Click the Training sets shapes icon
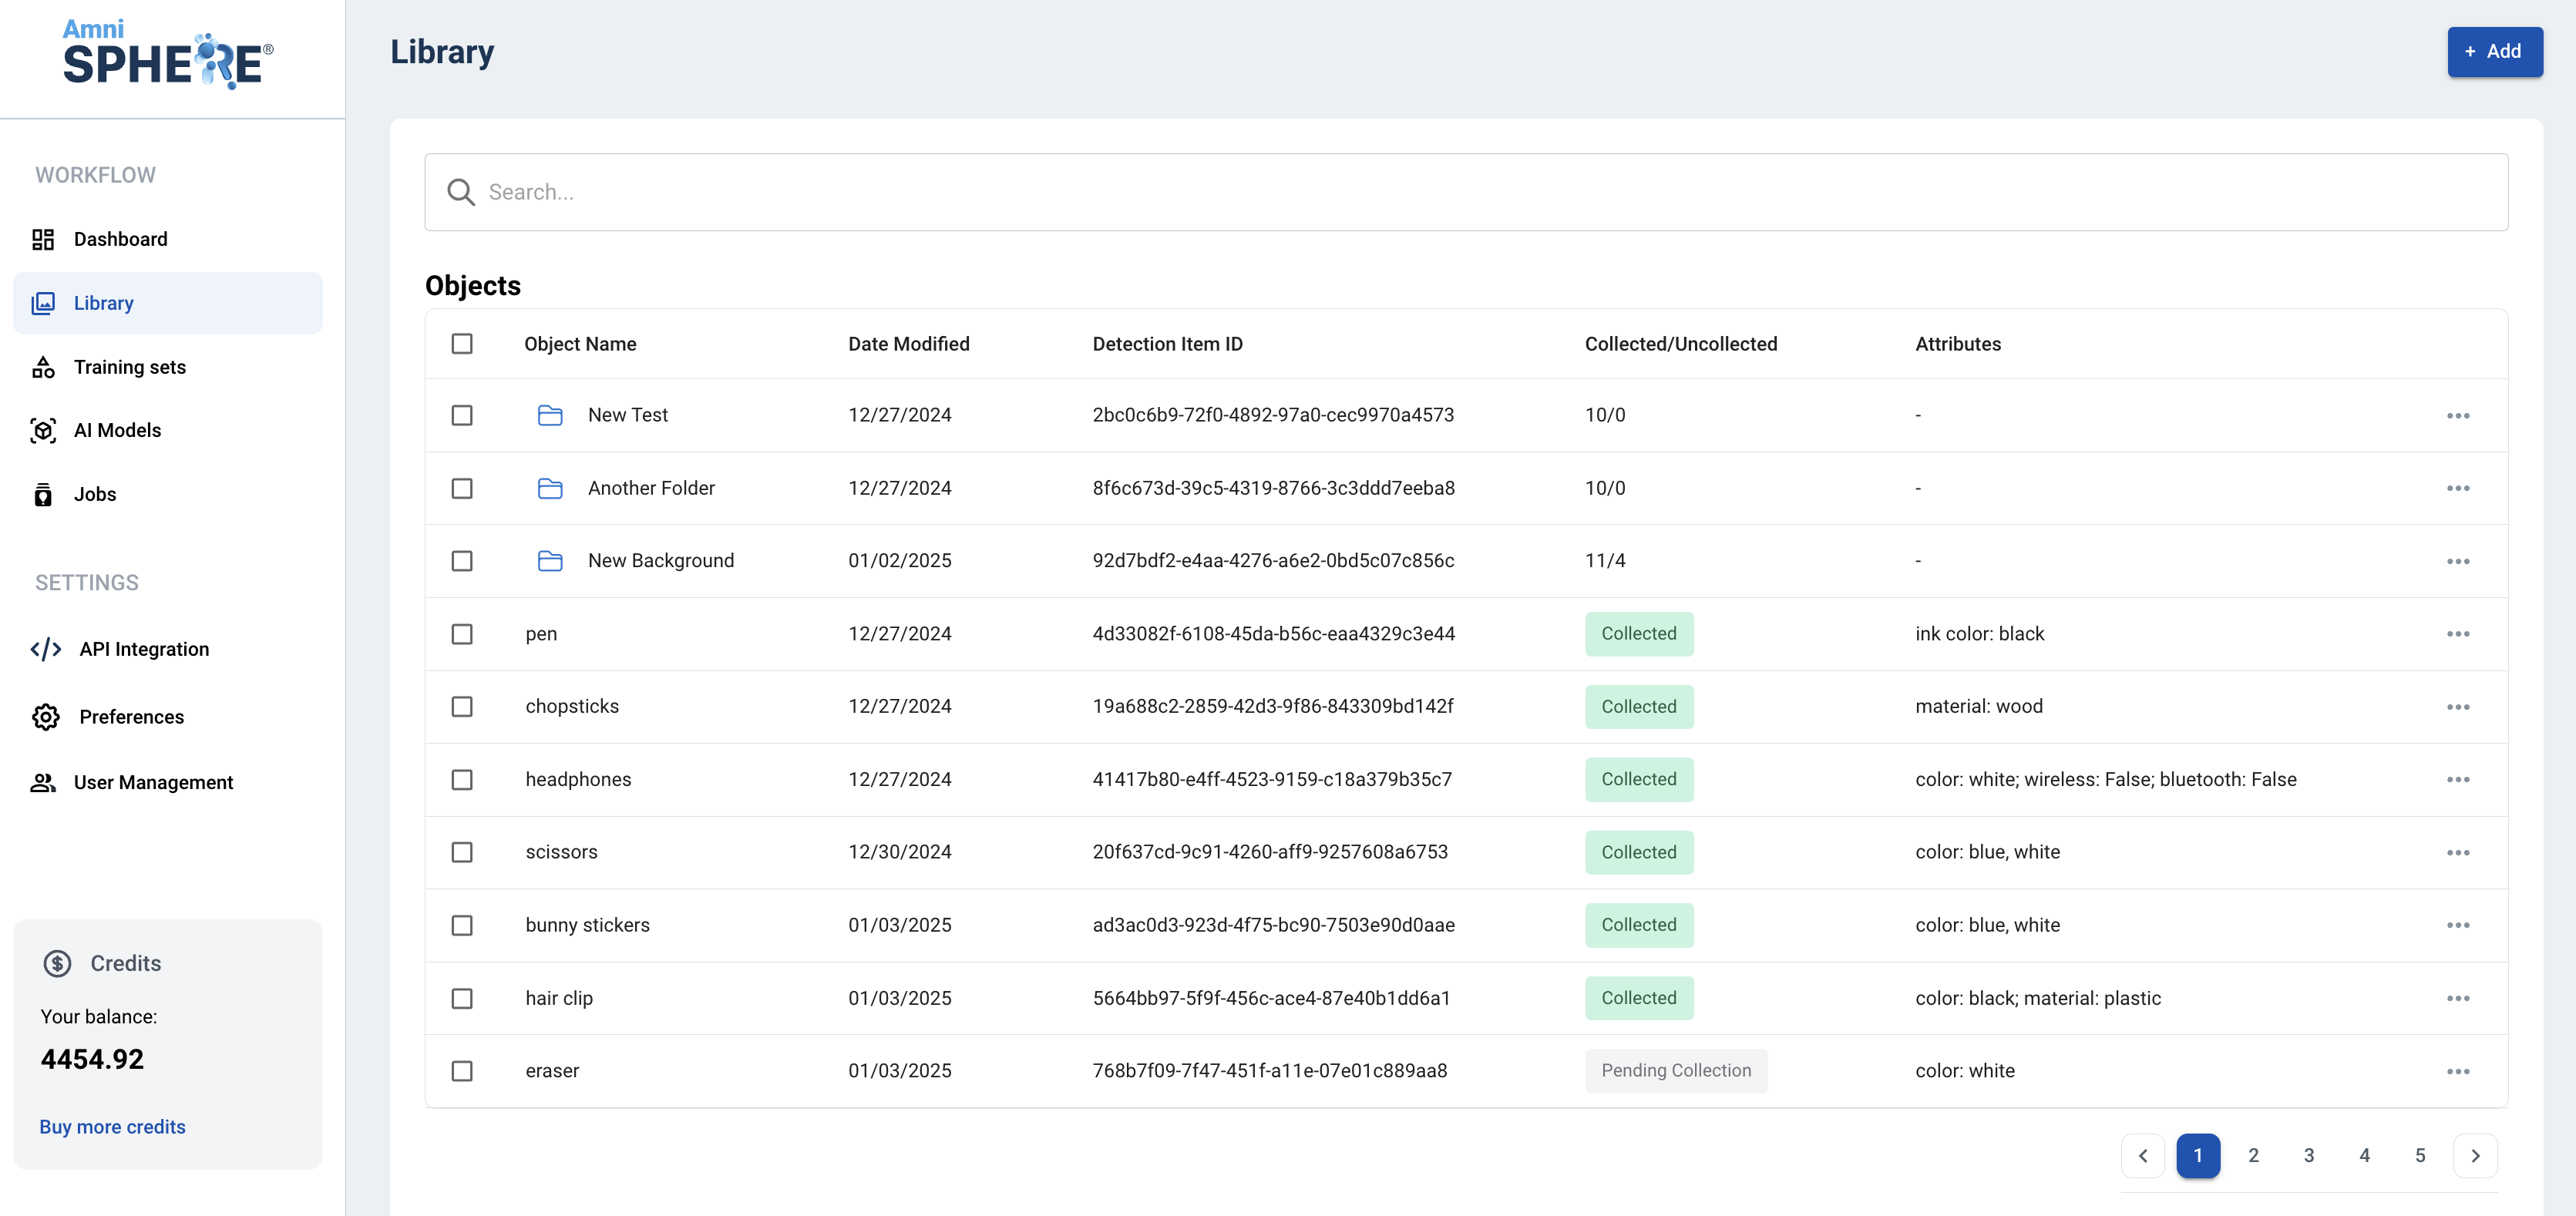 43,367
